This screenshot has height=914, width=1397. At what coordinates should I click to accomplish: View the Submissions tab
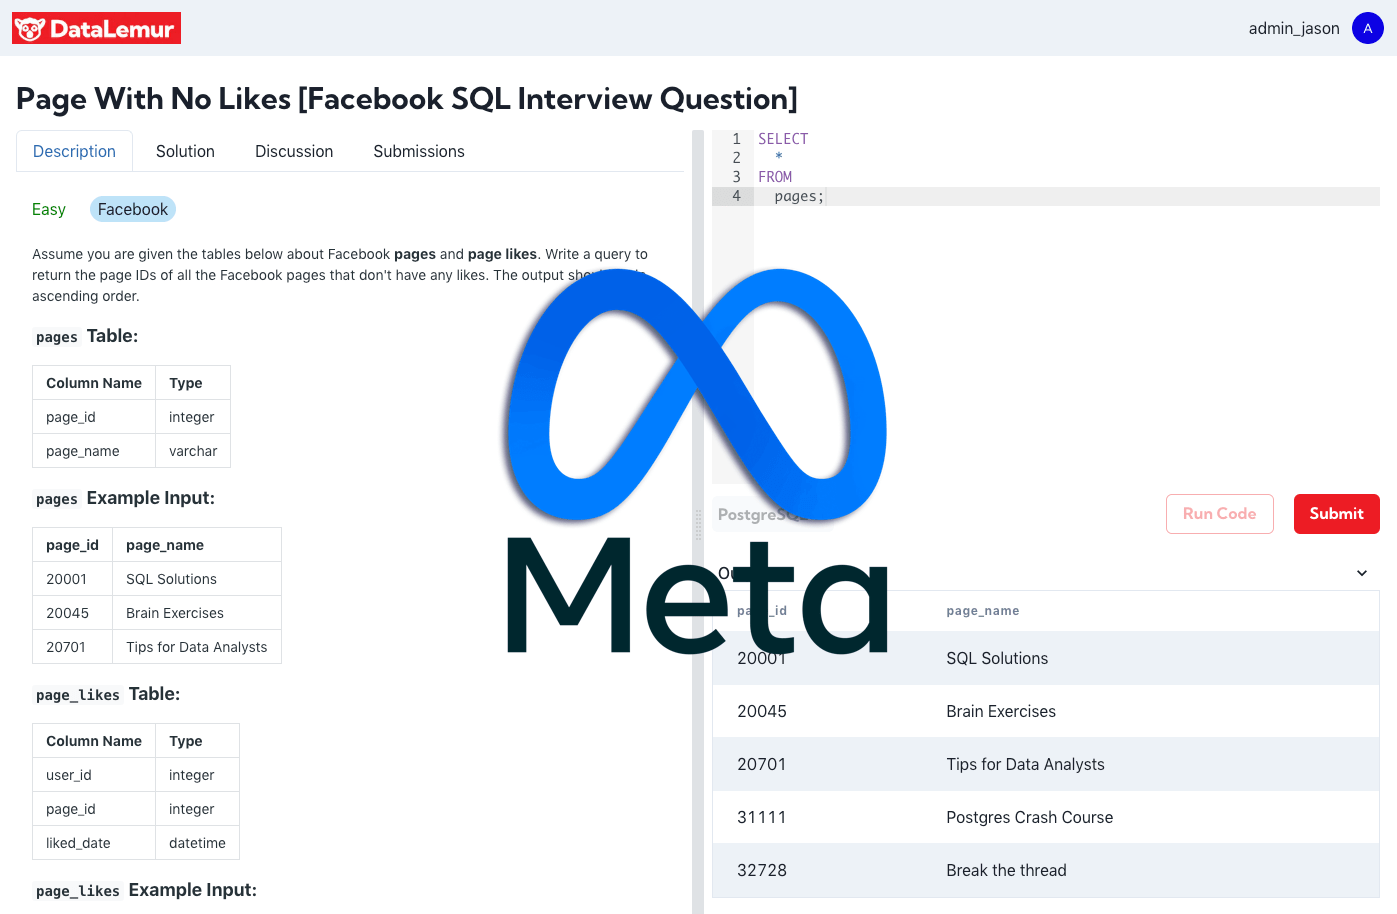419,151
